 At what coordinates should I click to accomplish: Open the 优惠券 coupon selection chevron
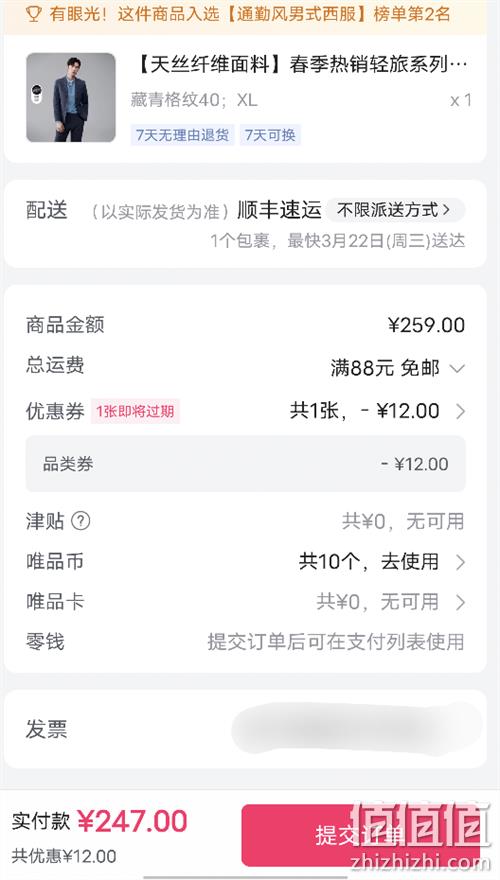[461, 411]
